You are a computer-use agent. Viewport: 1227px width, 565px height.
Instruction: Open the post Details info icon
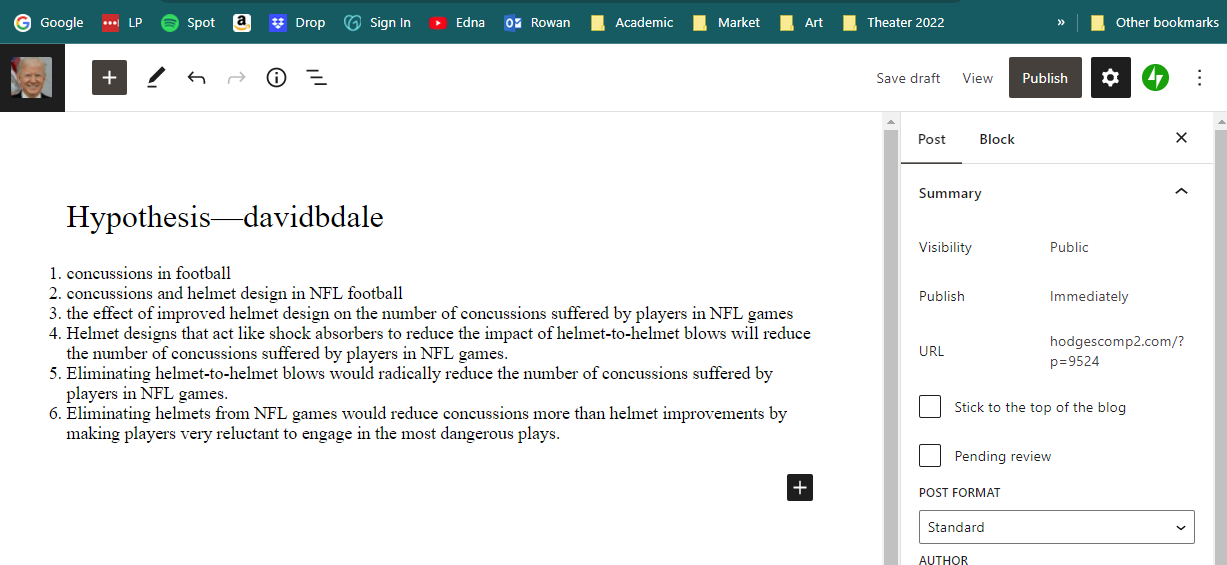point(276,78)
